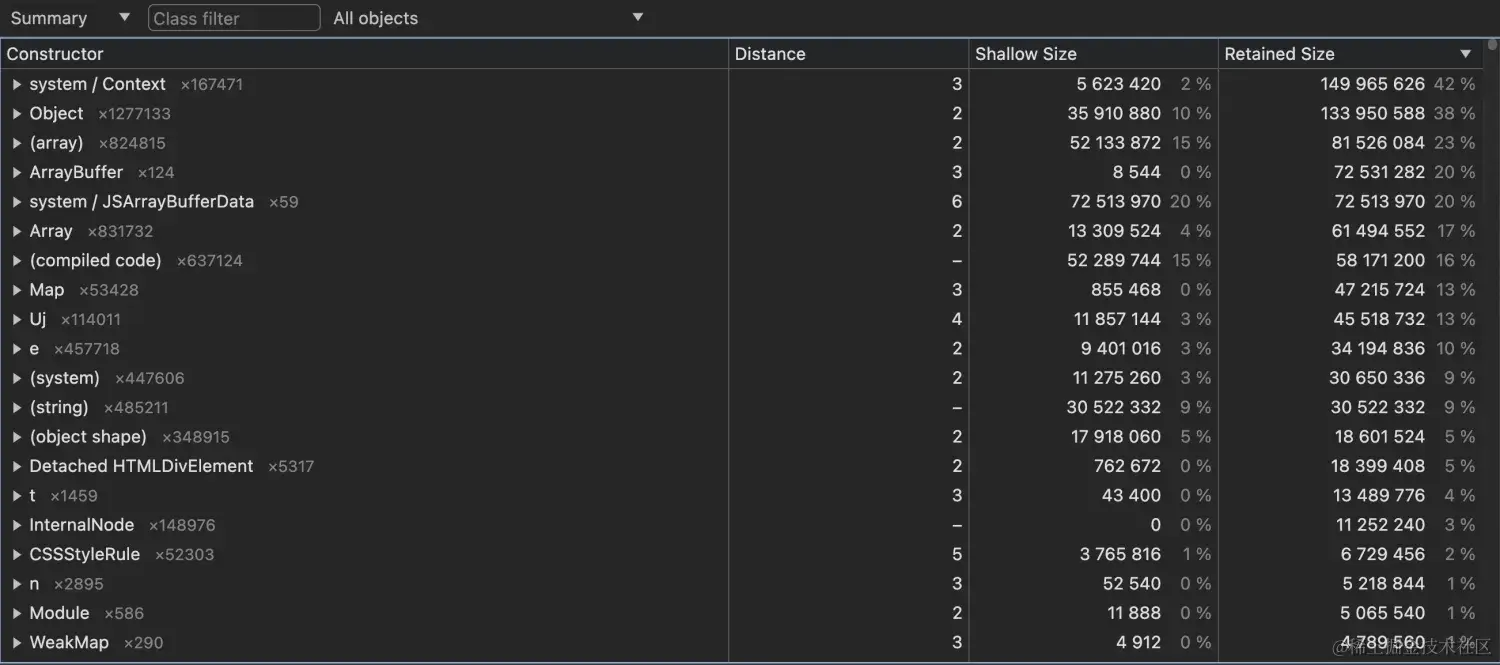
Task: Select the Uj constructor name
Action: (38, 319)
